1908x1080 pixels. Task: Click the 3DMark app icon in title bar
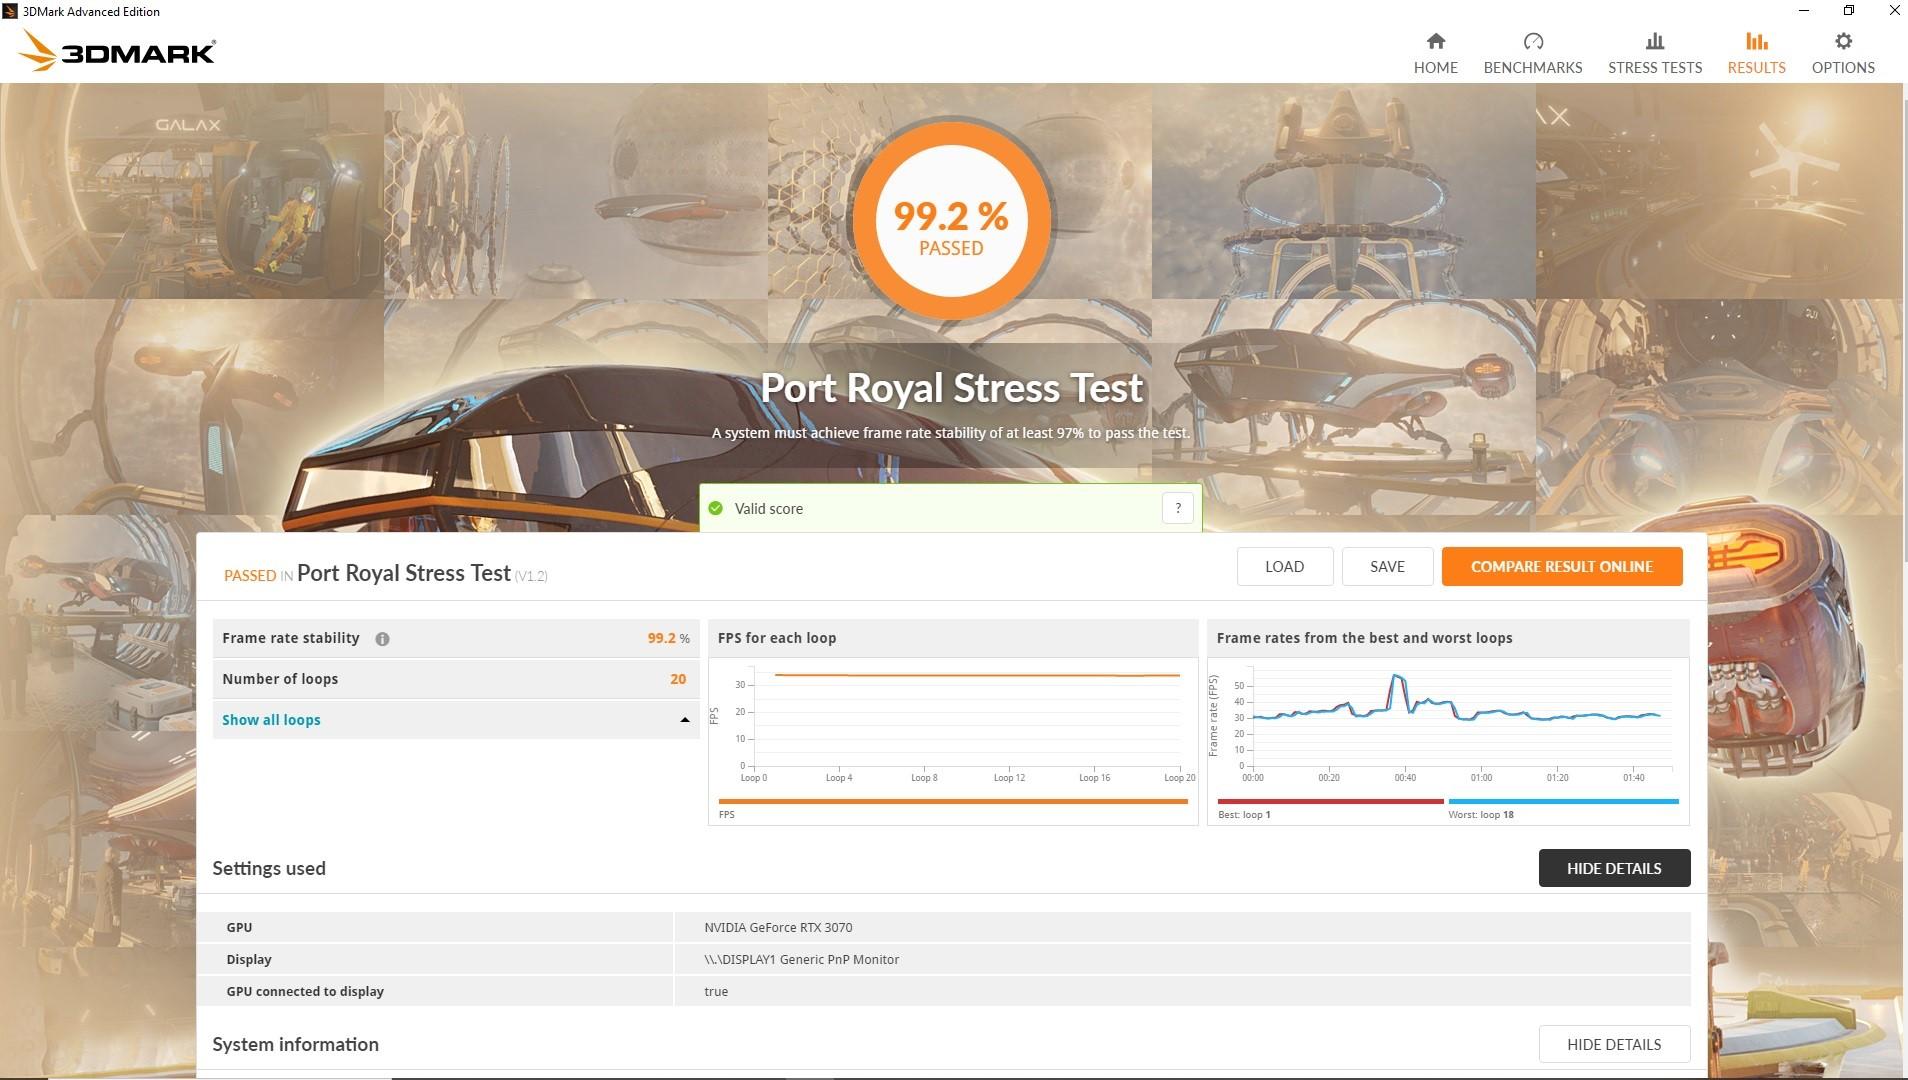10,11
